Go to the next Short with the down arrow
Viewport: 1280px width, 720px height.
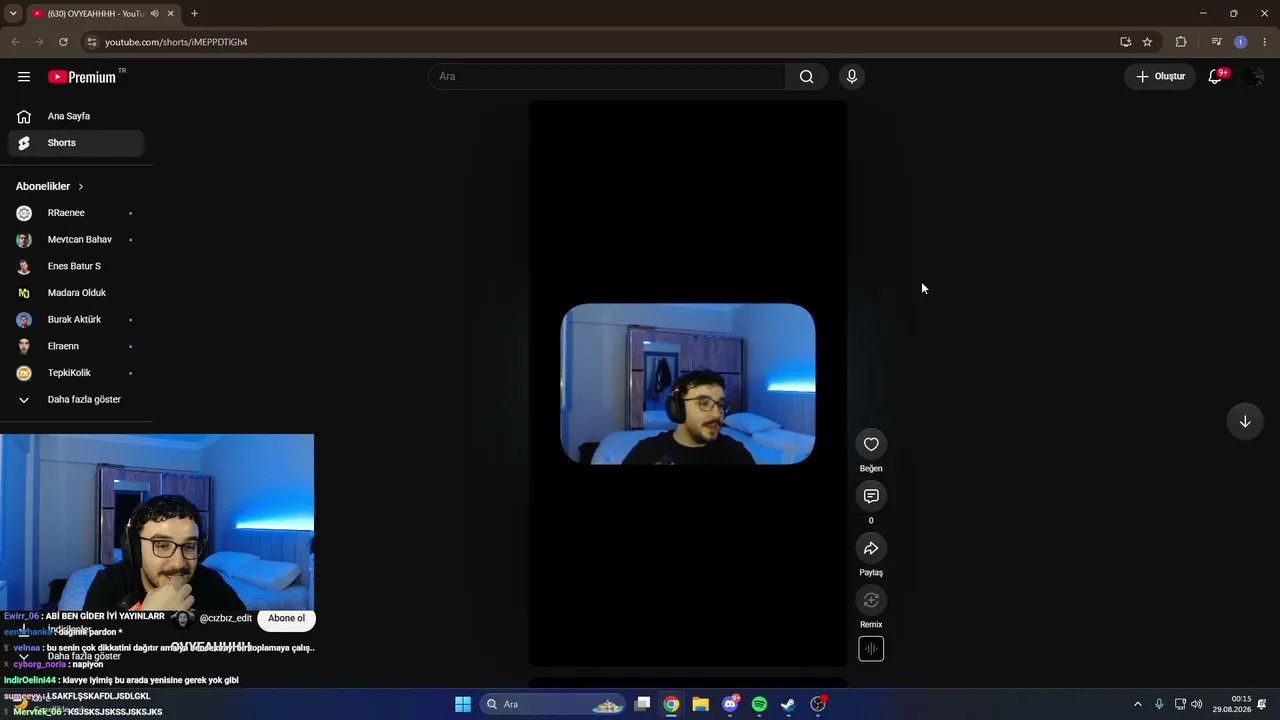tap(1245, 422)
